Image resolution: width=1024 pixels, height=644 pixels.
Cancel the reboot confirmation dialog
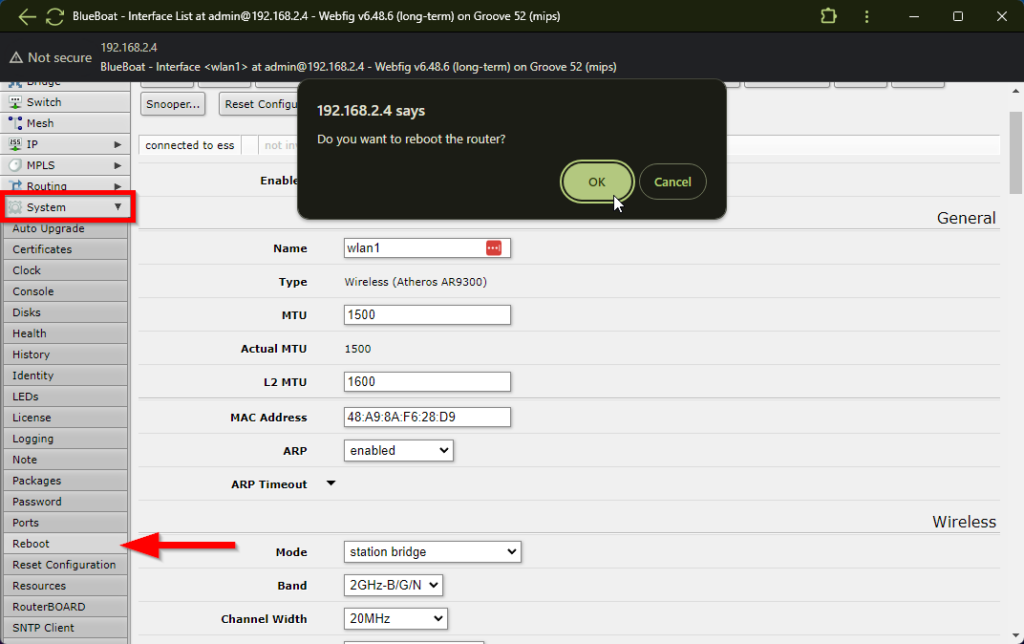click(672, 181)
